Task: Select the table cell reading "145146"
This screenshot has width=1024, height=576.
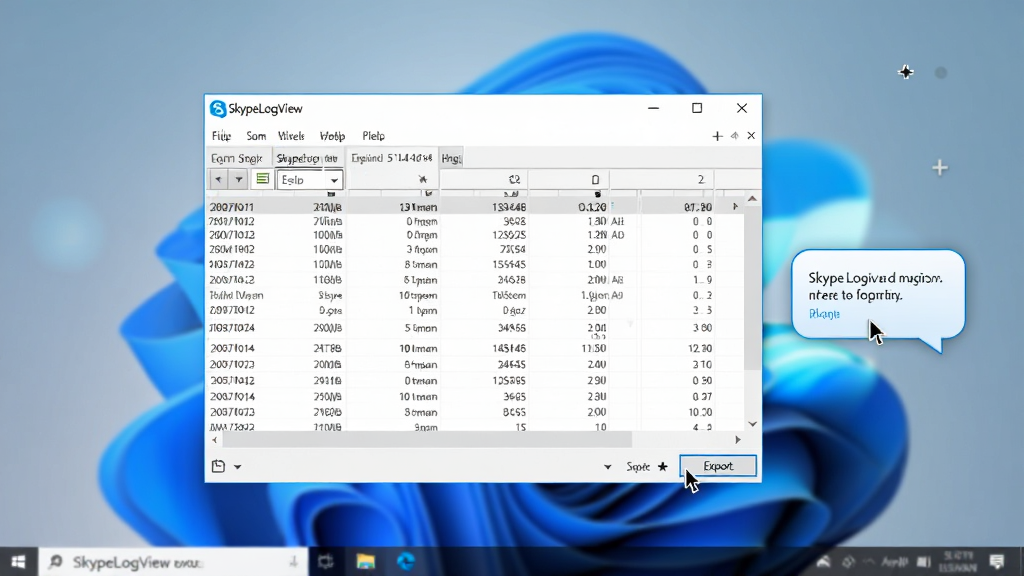Action: (509, 348)
